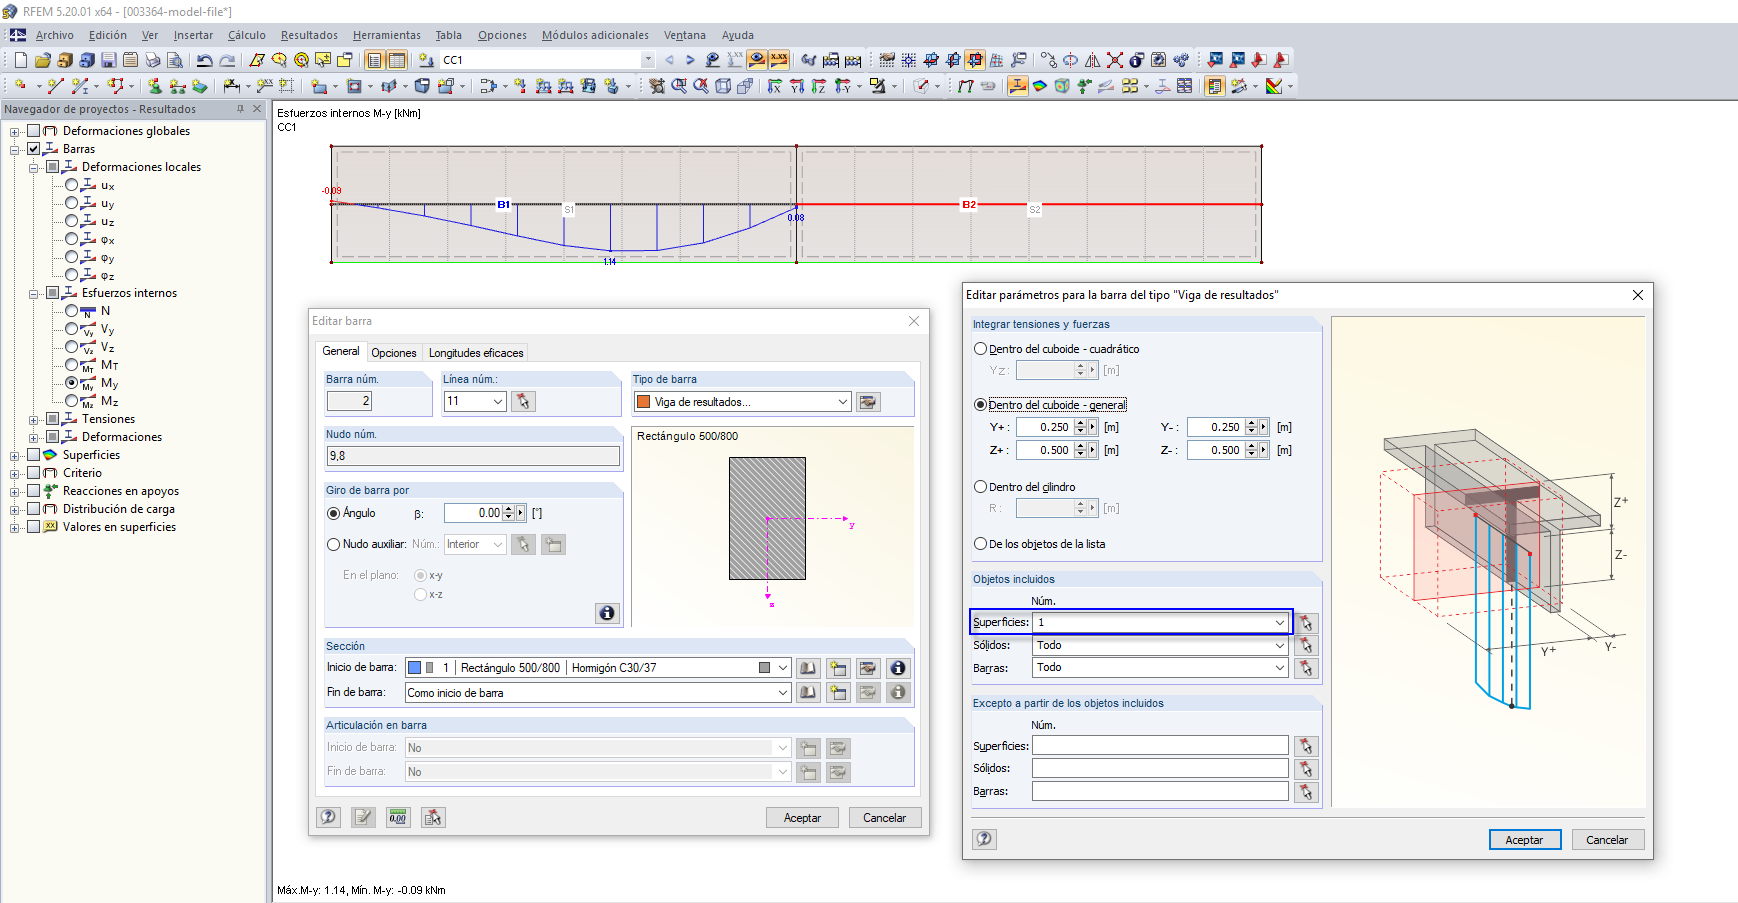The height and width of the screenshot is (903, 1738).
Task: Select 'Dentro del cilindro' radio option
Action: point(981,487)
